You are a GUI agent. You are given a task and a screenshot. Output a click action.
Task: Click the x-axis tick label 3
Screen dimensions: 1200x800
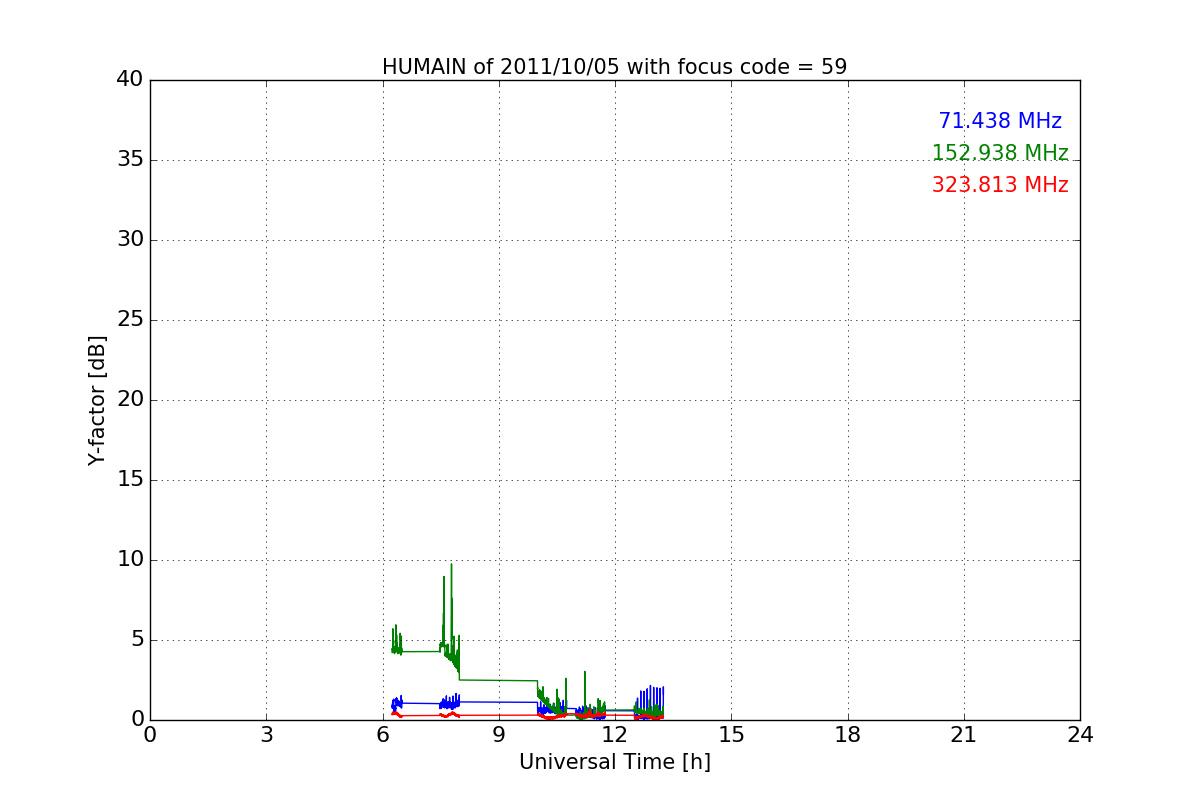coord(266,735)
